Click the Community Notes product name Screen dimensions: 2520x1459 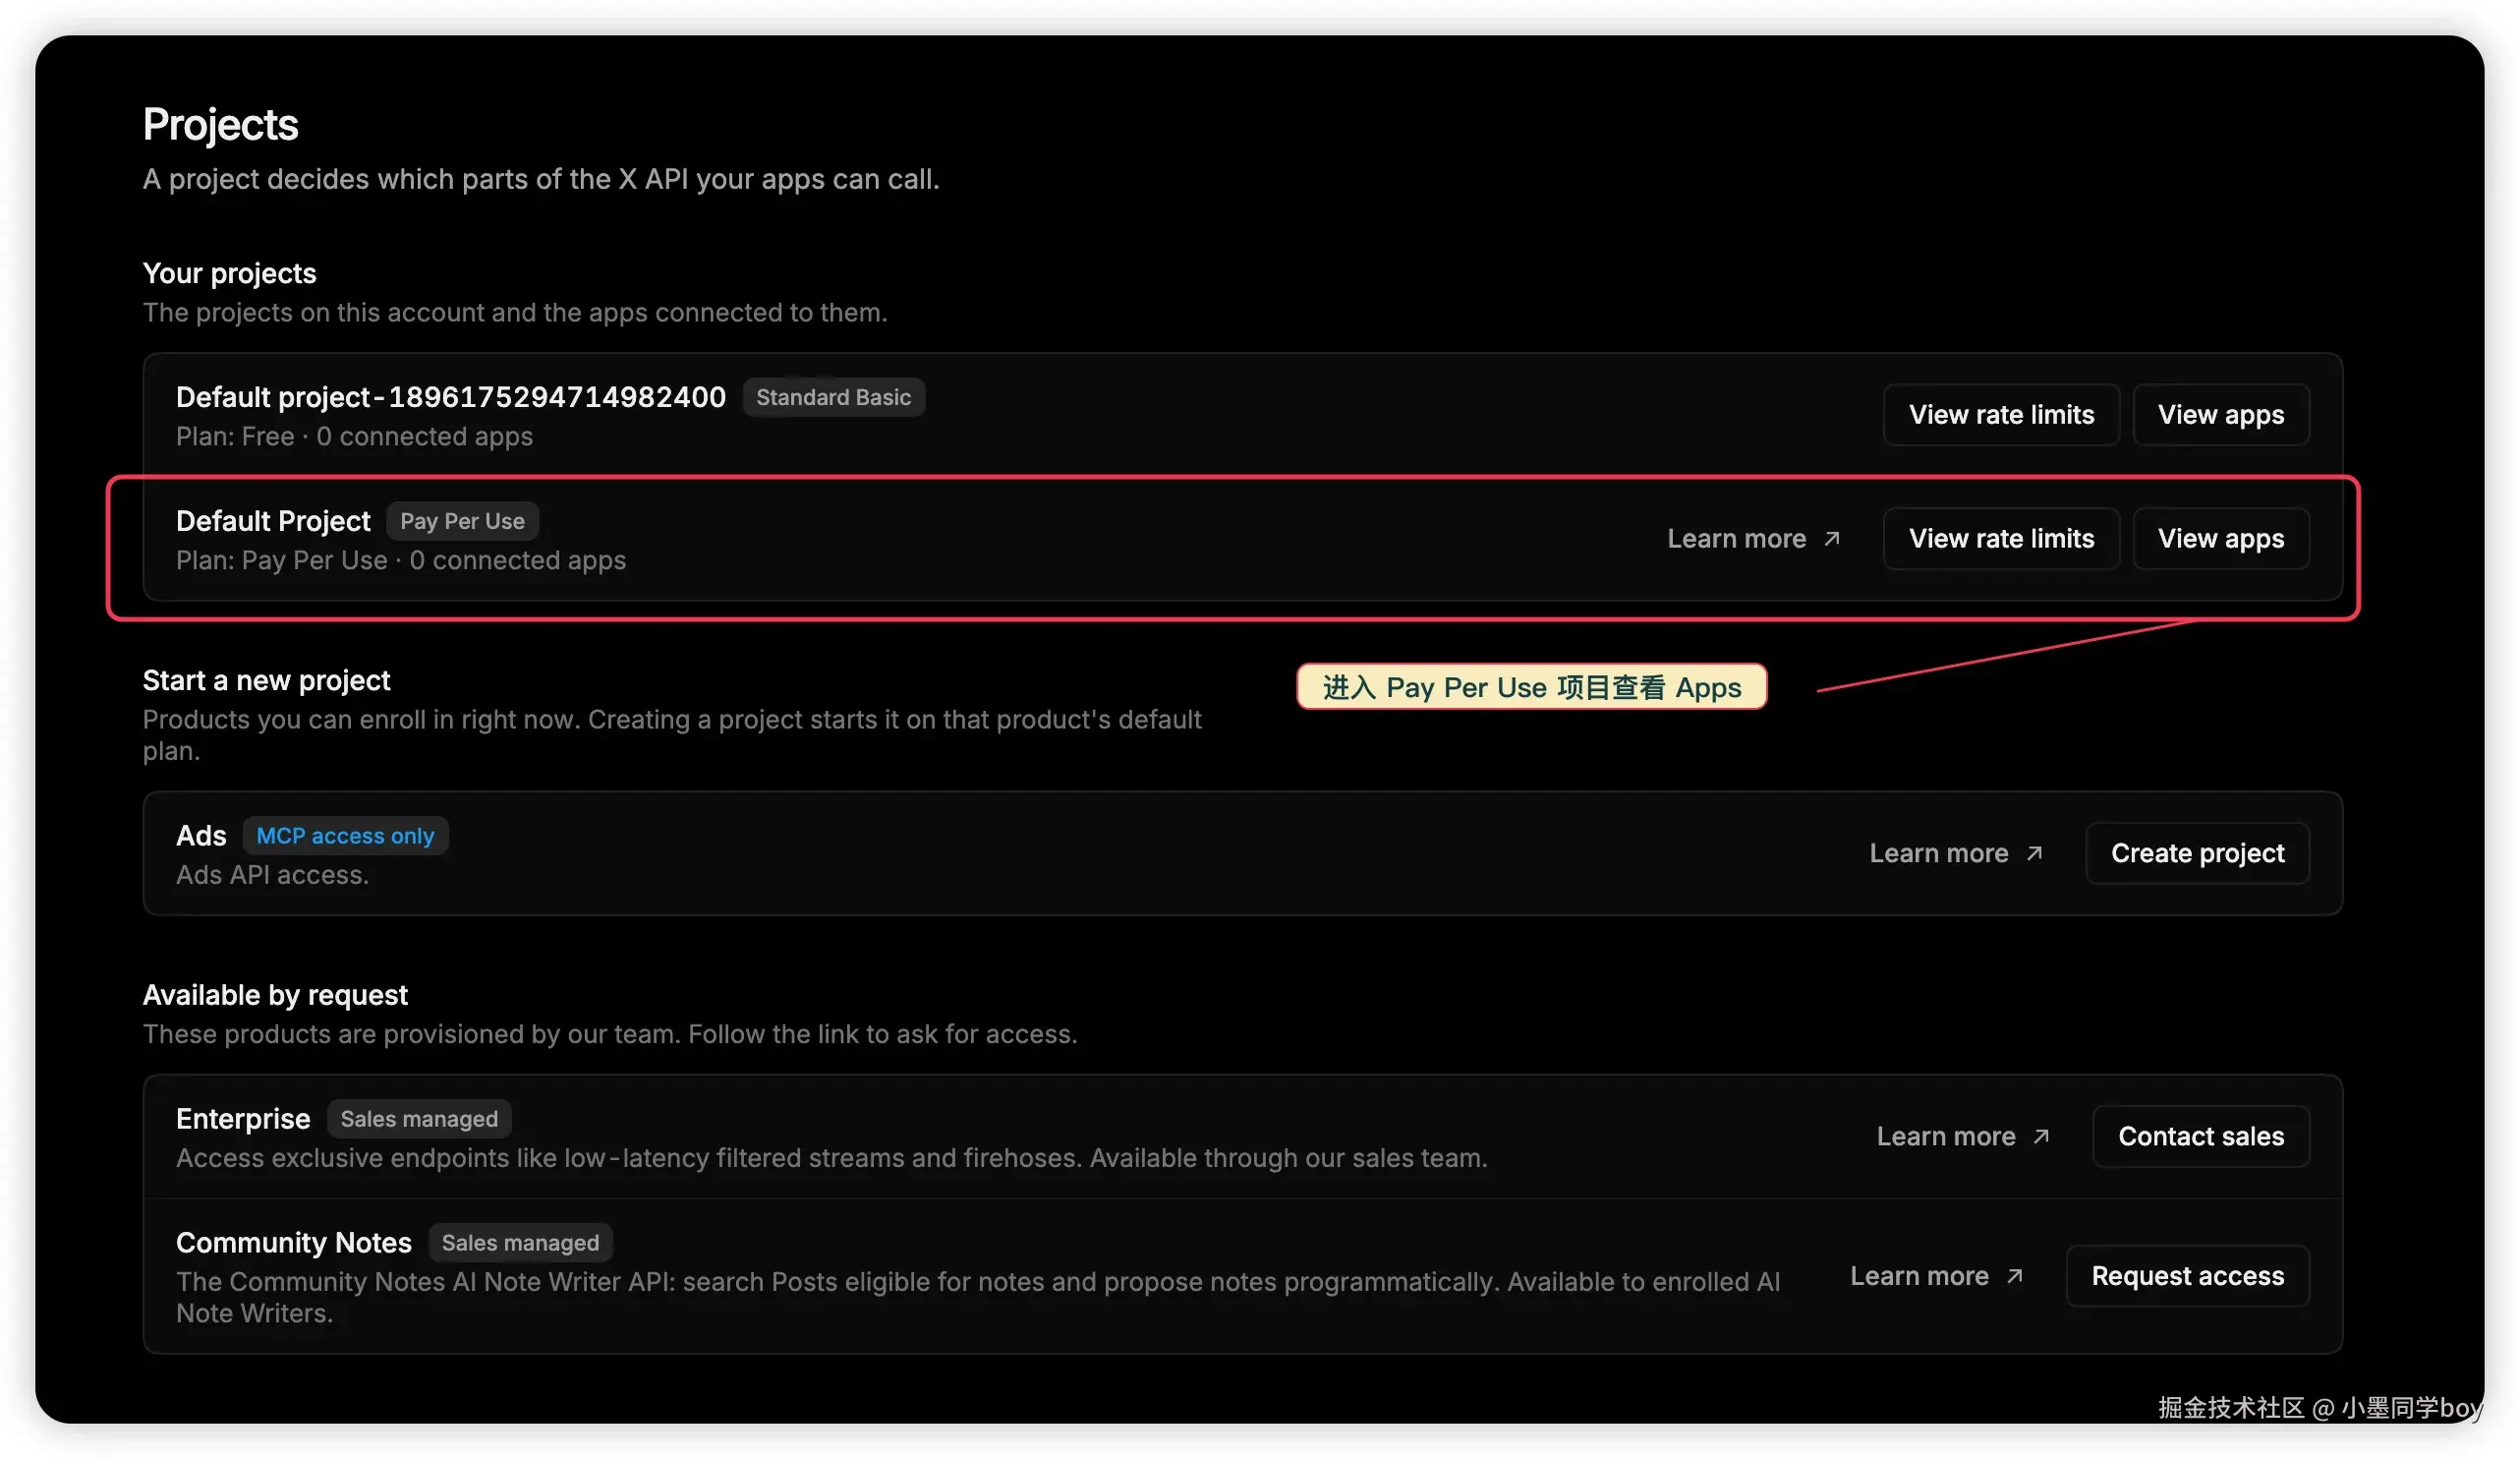(294, 1243)
